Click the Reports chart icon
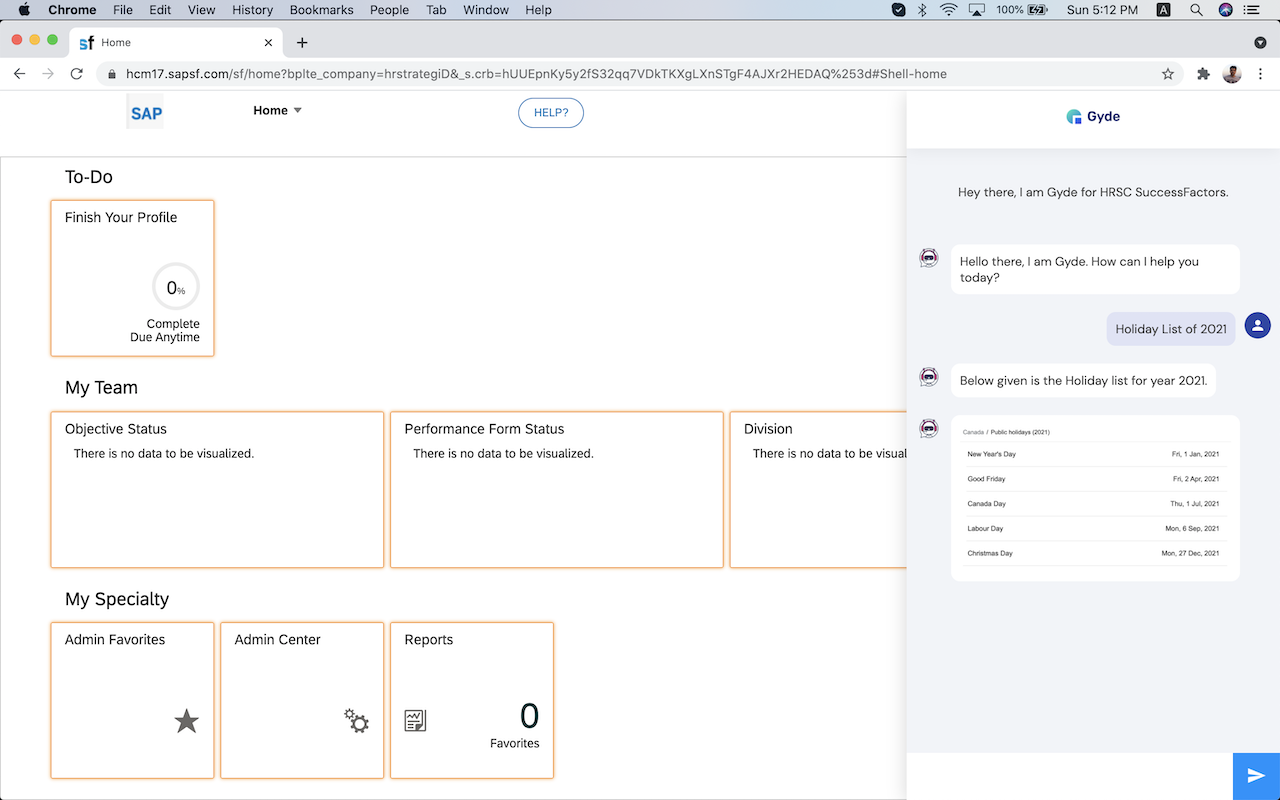 click(x=415, y=720)
